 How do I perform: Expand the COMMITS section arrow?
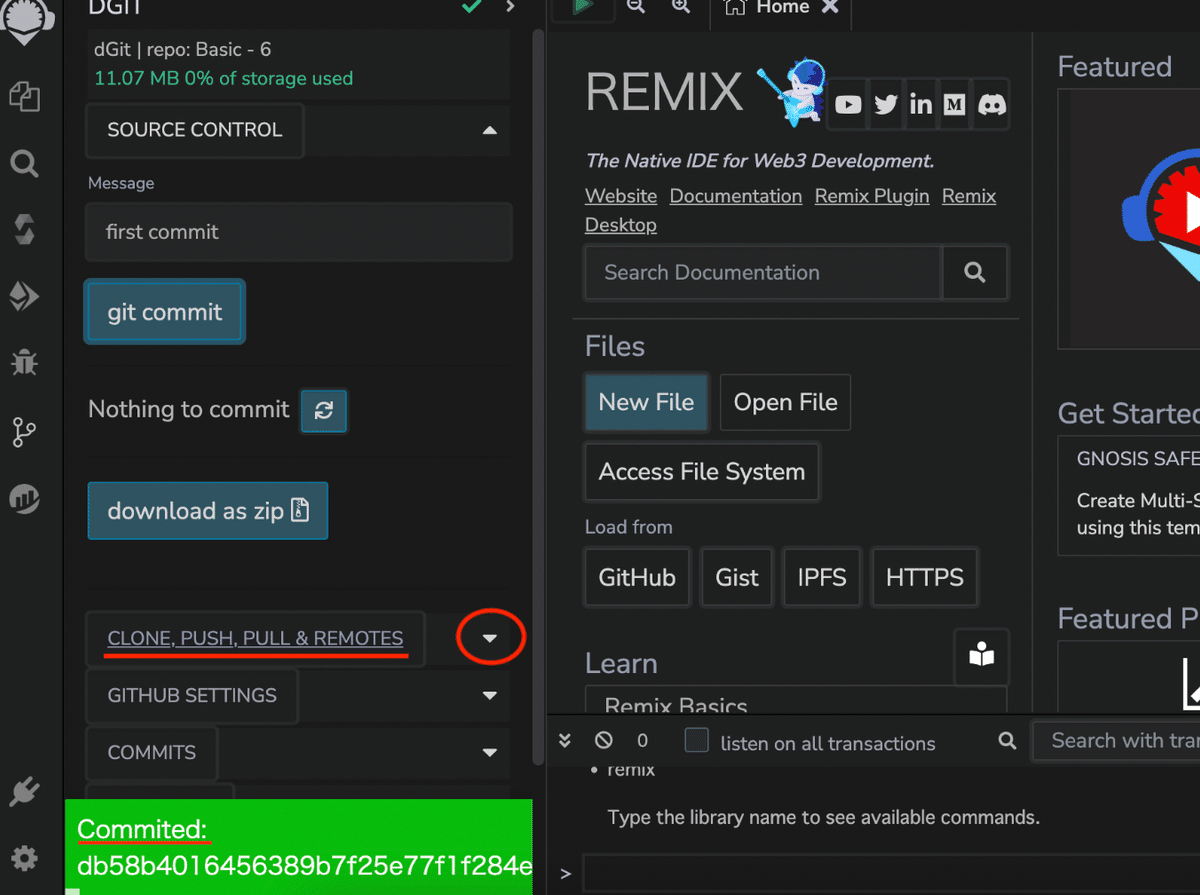489,752
